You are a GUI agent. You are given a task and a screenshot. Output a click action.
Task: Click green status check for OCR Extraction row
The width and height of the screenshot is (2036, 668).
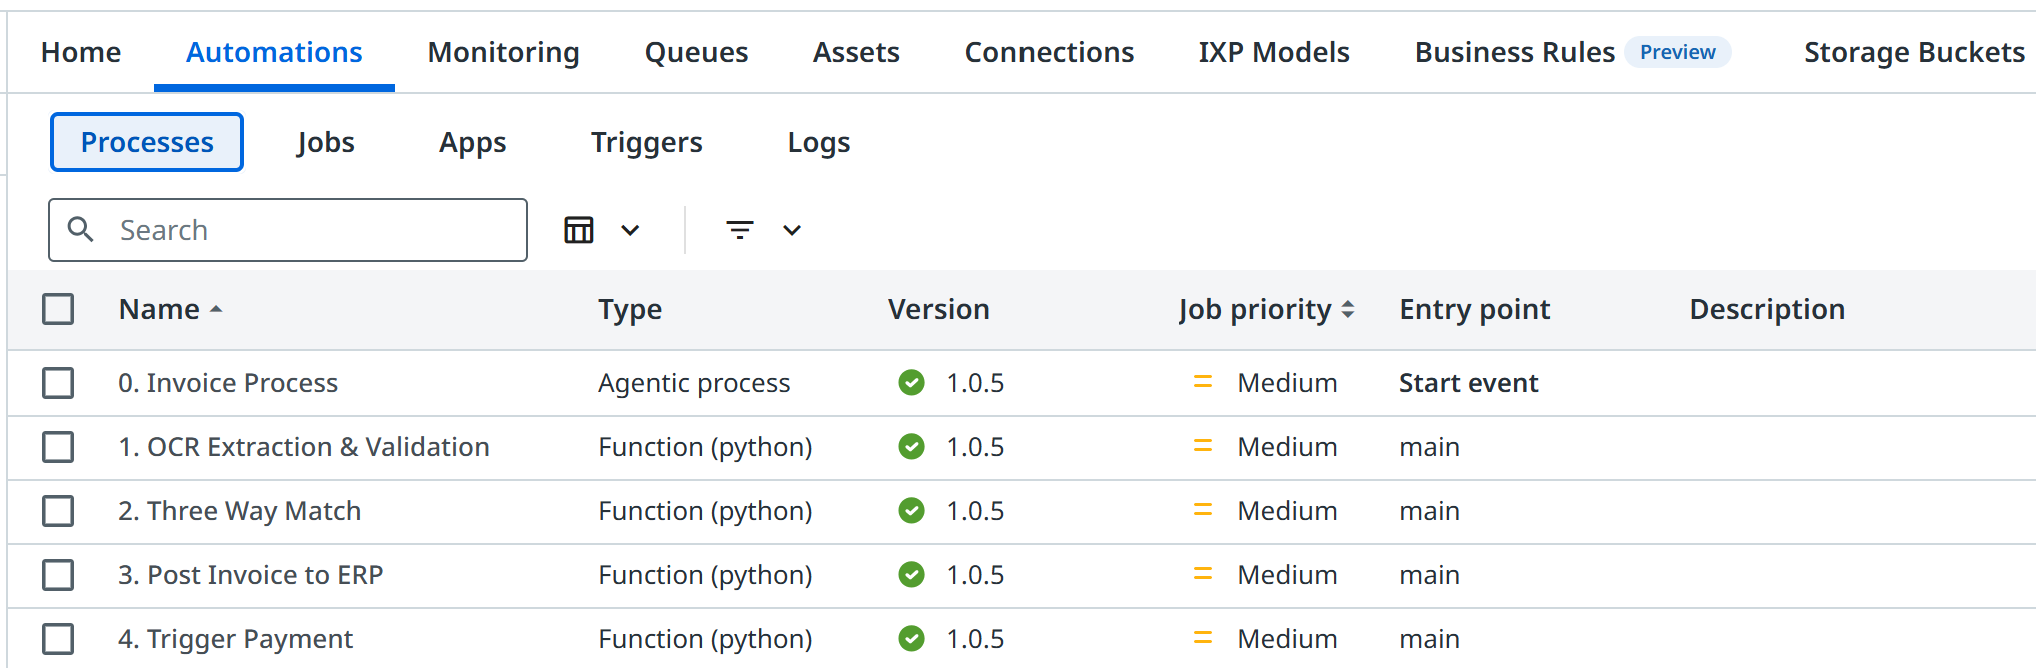[911, 447]
